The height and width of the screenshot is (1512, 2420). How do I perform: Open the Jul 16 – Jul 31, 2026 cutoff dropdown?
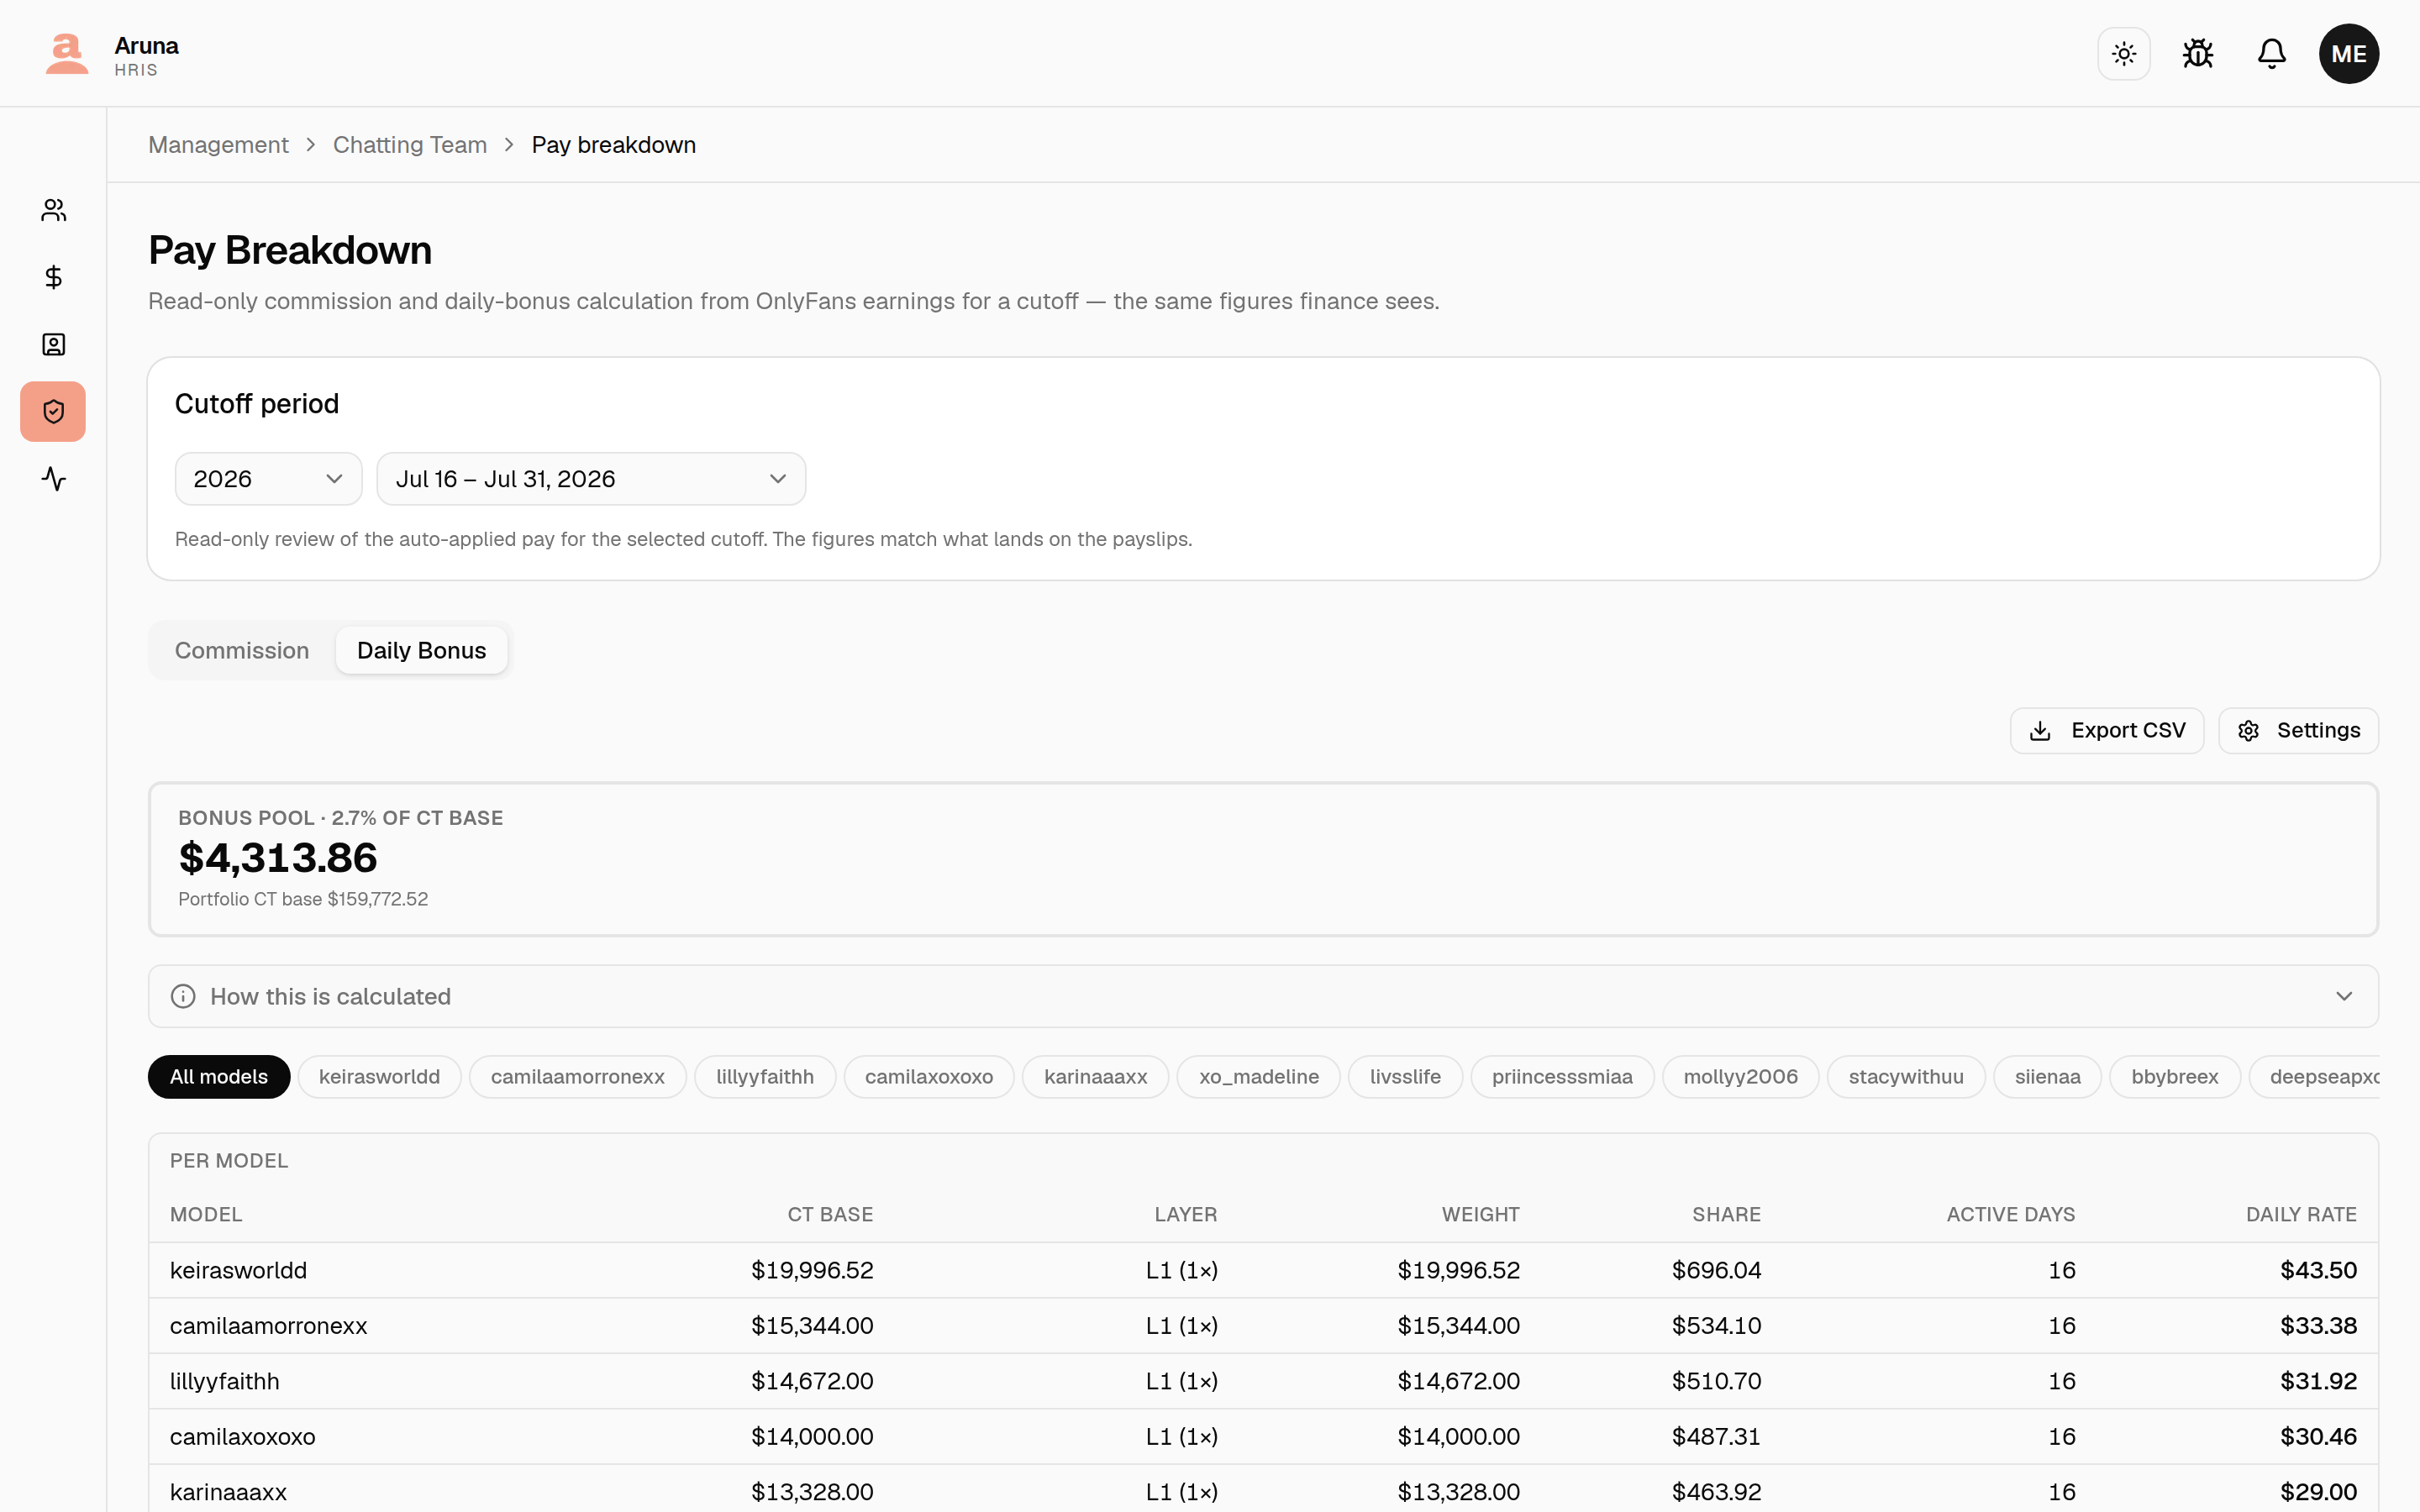(591, 479)
